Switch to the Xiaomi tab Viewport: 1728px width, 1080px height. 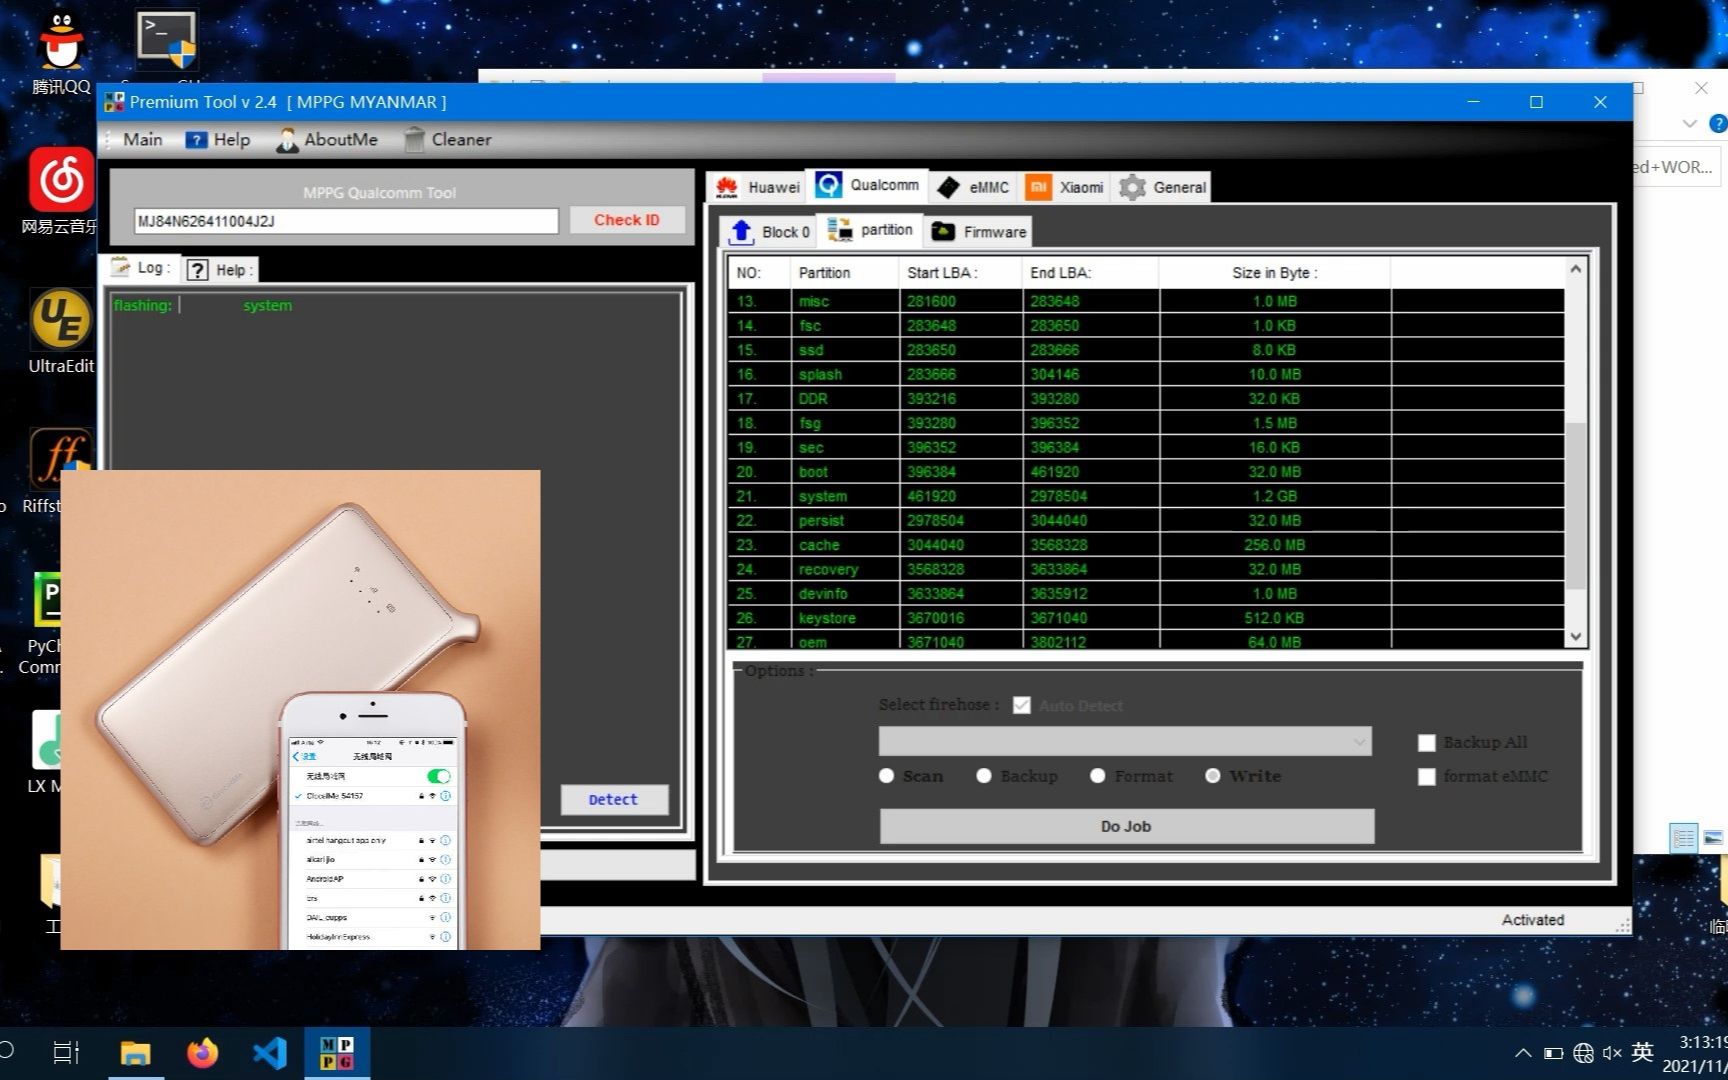pos(1066,187)
